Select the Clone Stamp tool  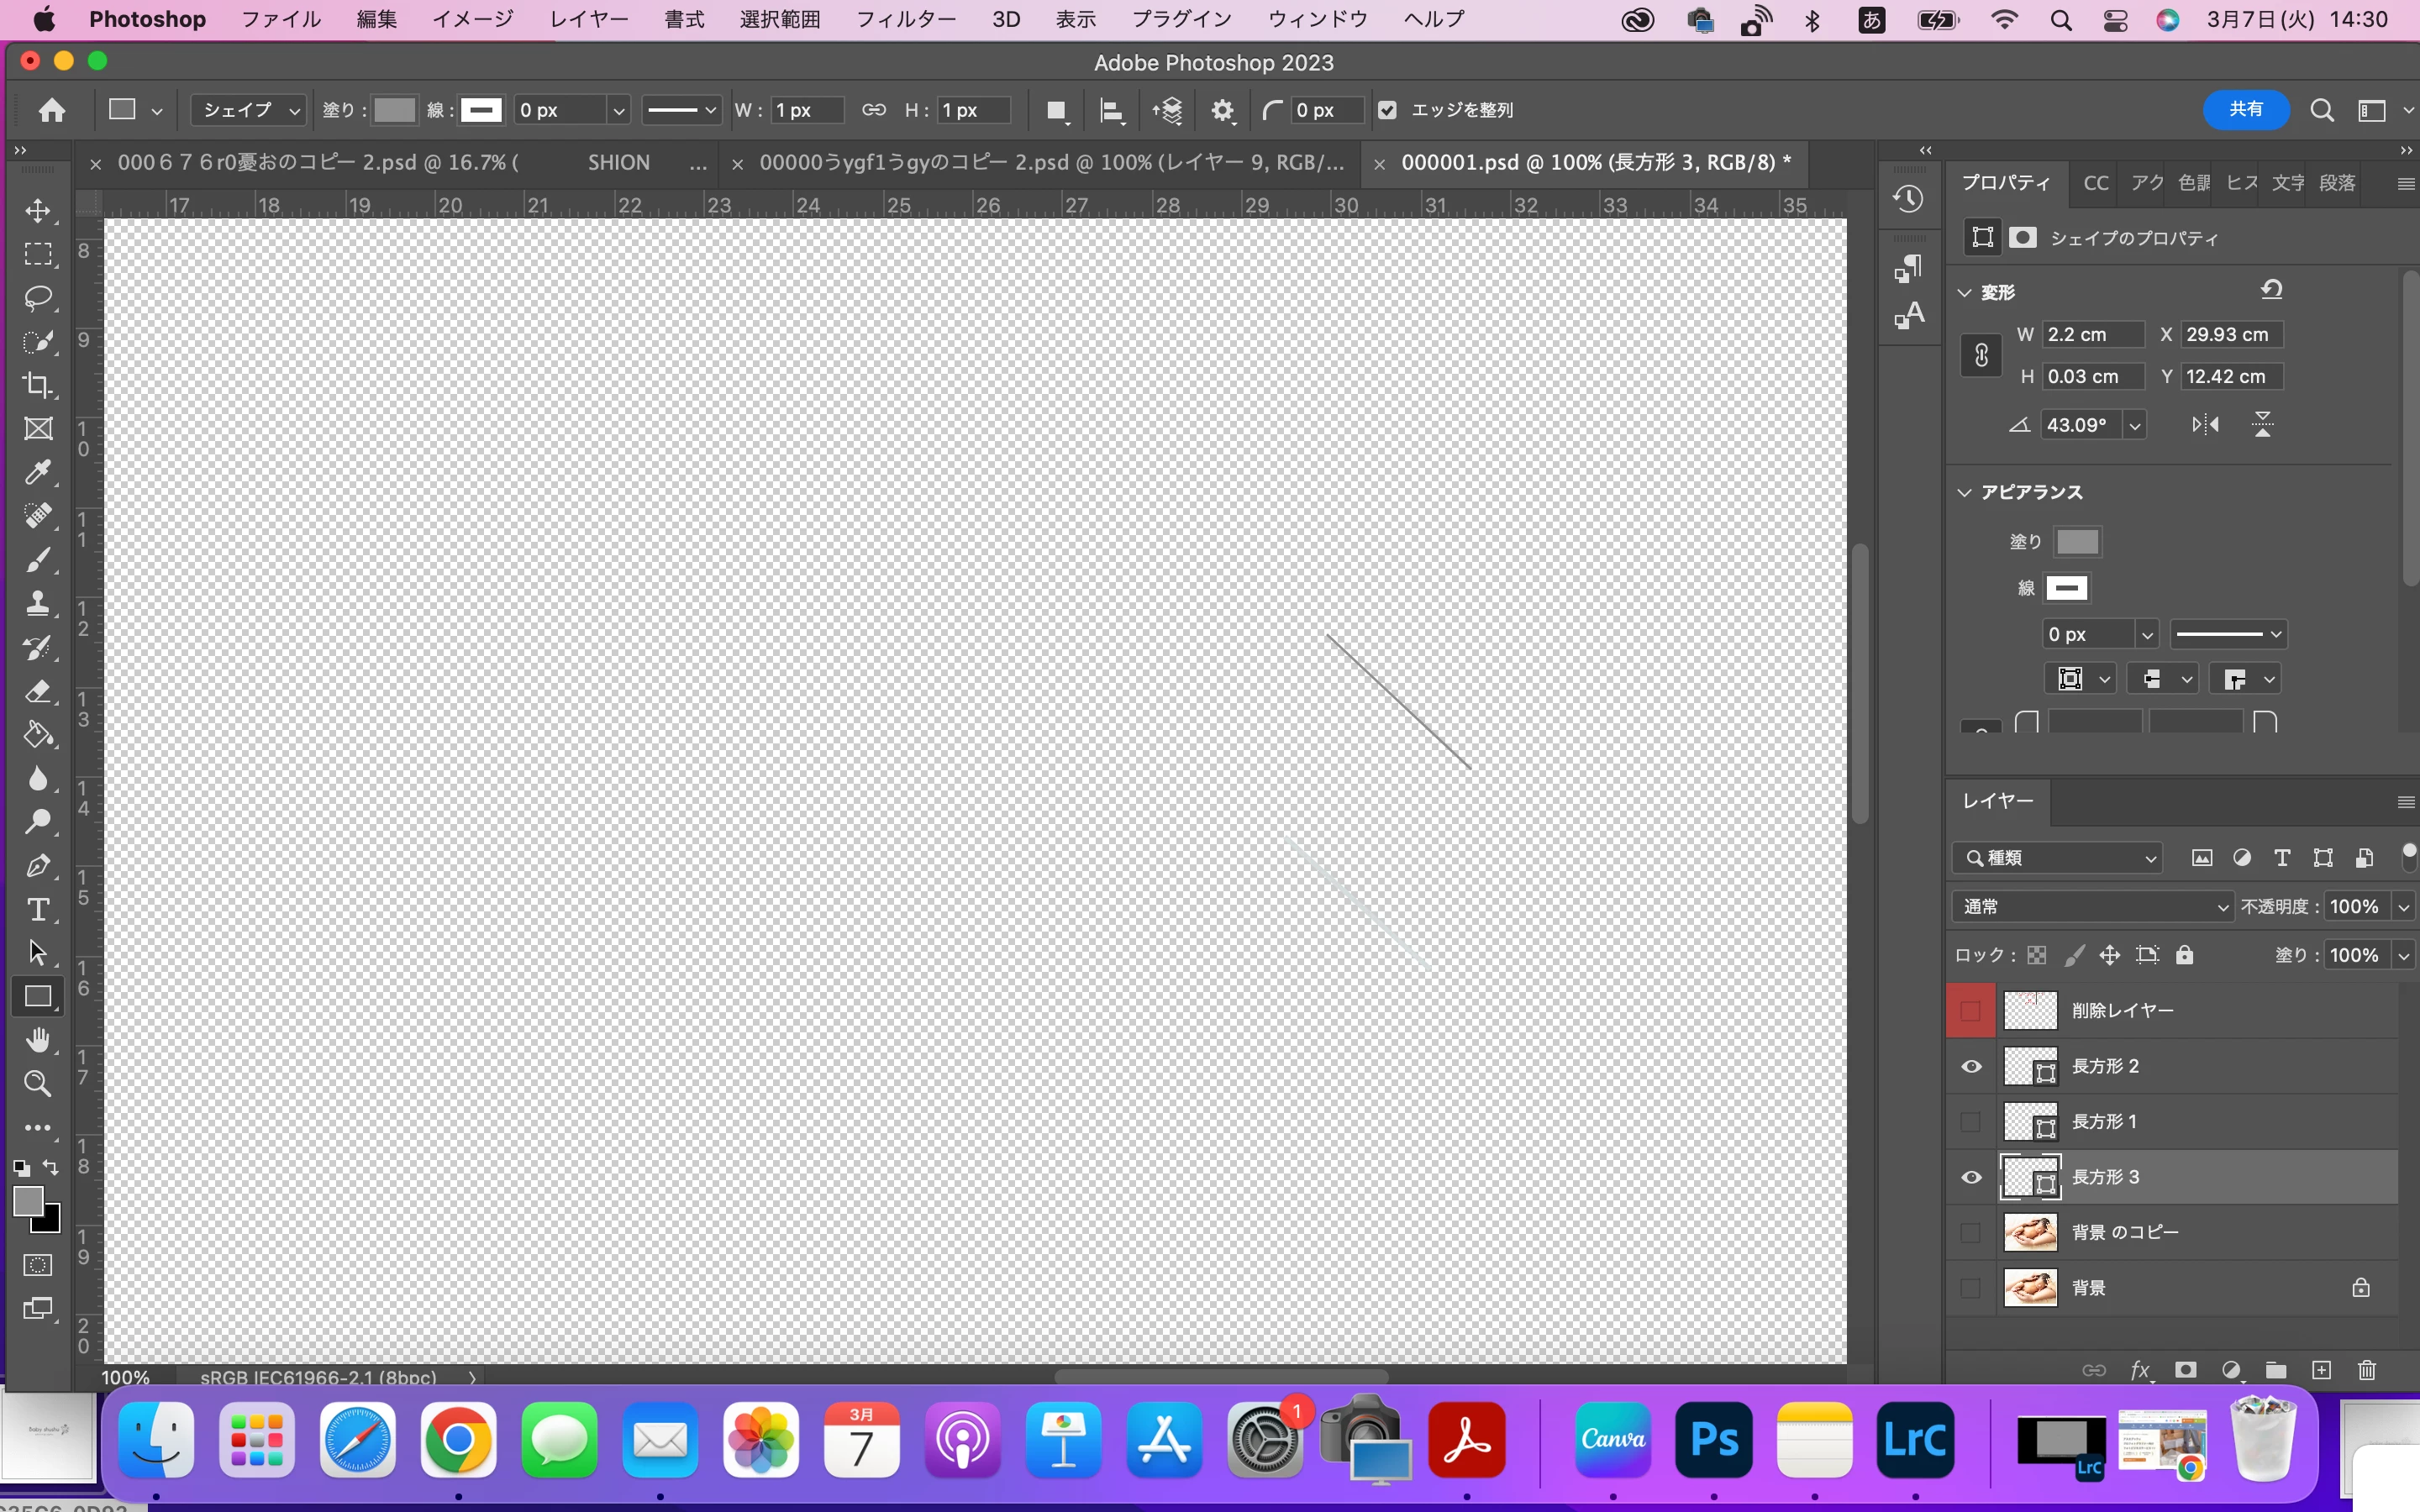(x=38, y=603)
